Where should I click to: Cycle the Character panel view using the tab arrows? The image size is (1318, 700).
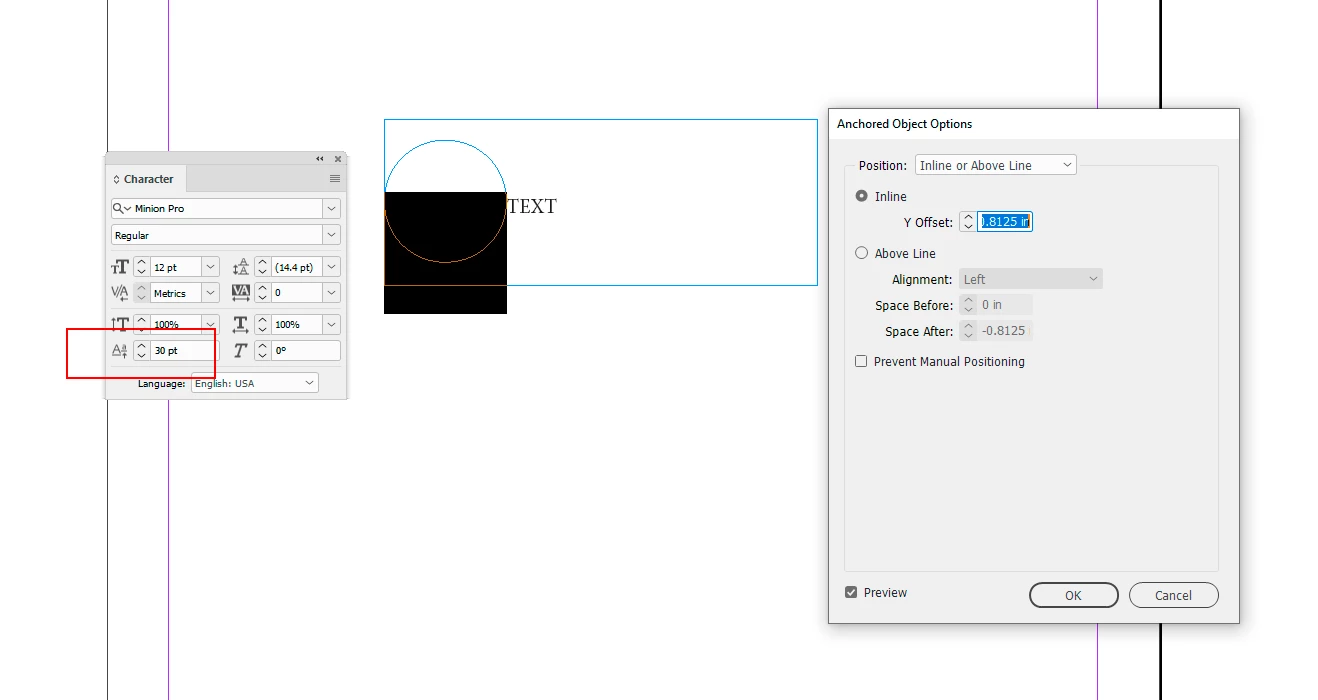pos(116,179)
